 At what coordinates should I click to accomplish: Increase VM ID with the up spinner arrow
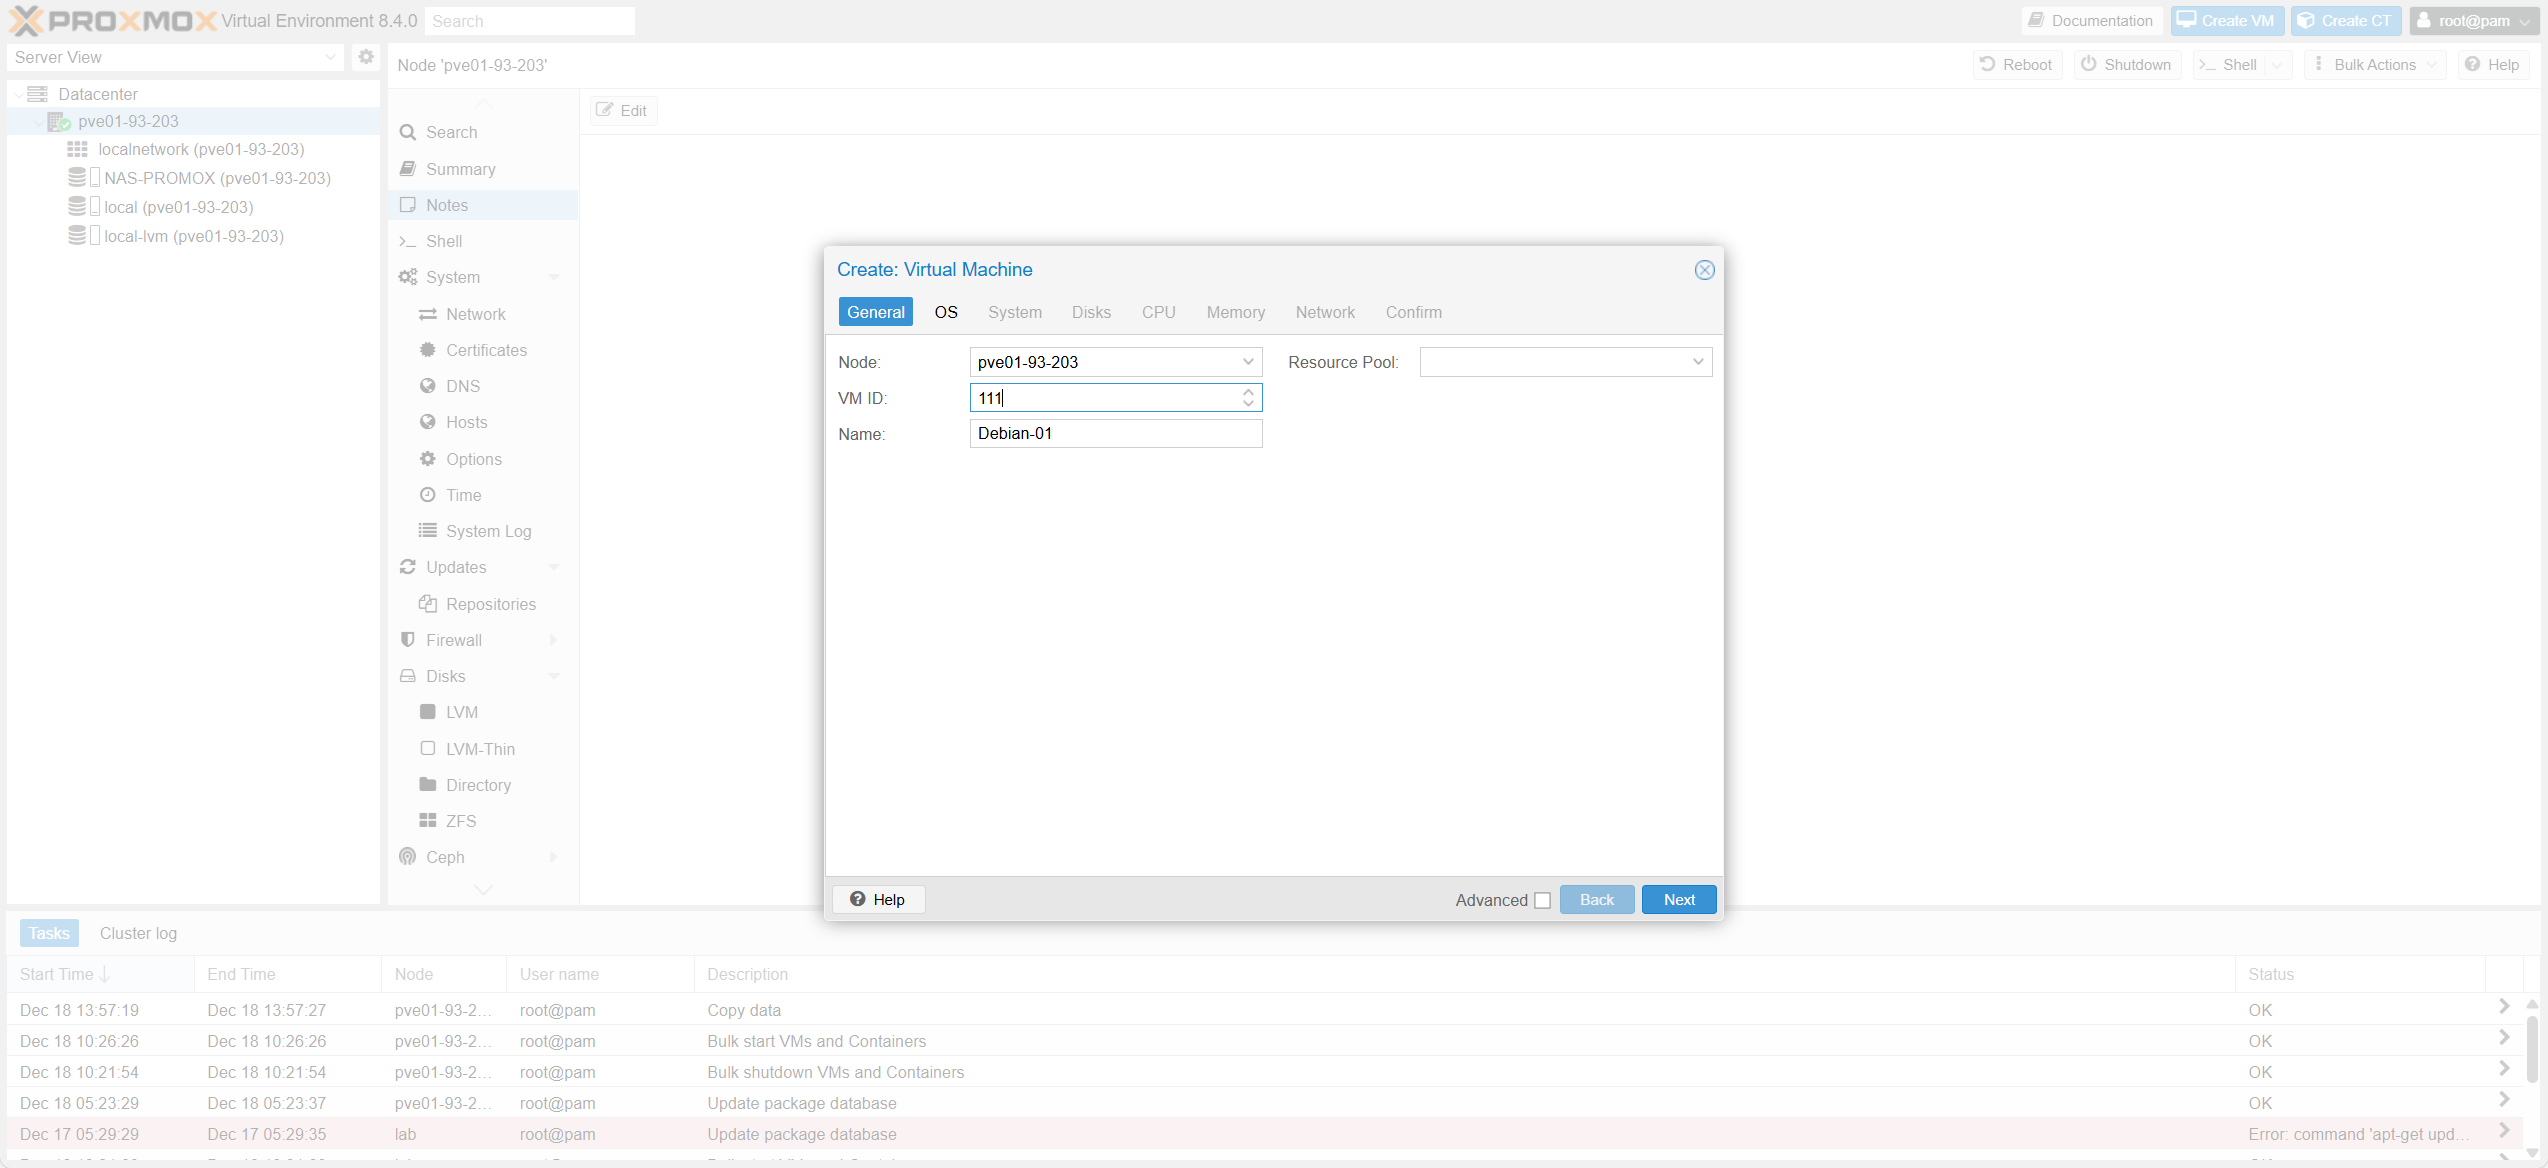tap(1248, 392)
